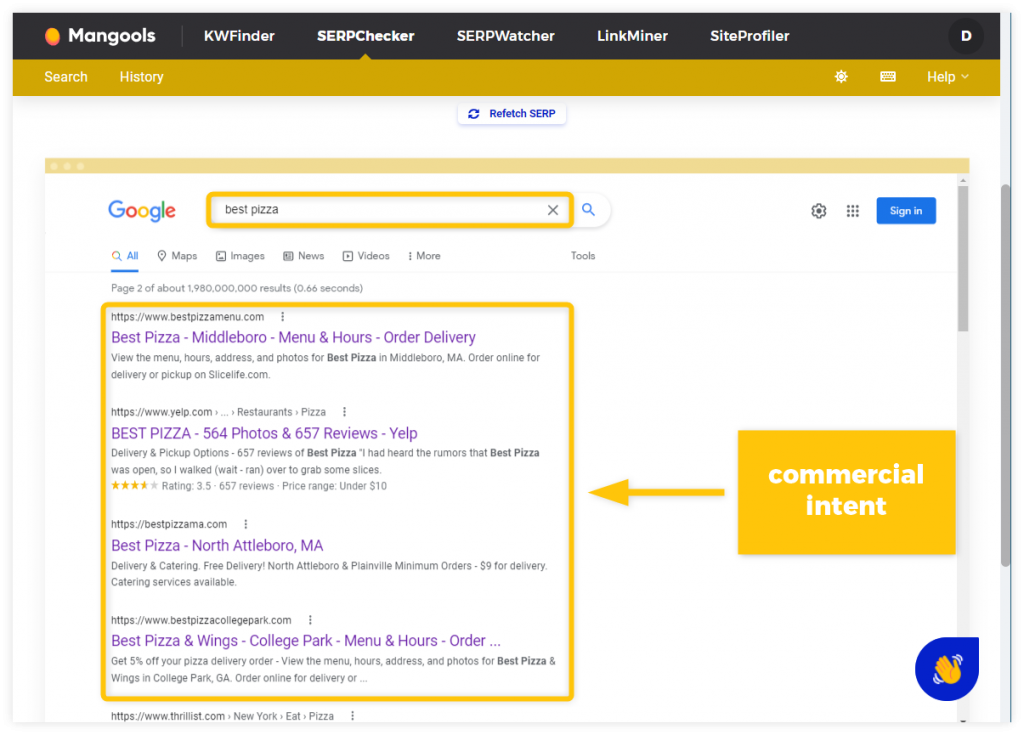
Task: Click the Refetch SERP button
Action: click(511, 113)
